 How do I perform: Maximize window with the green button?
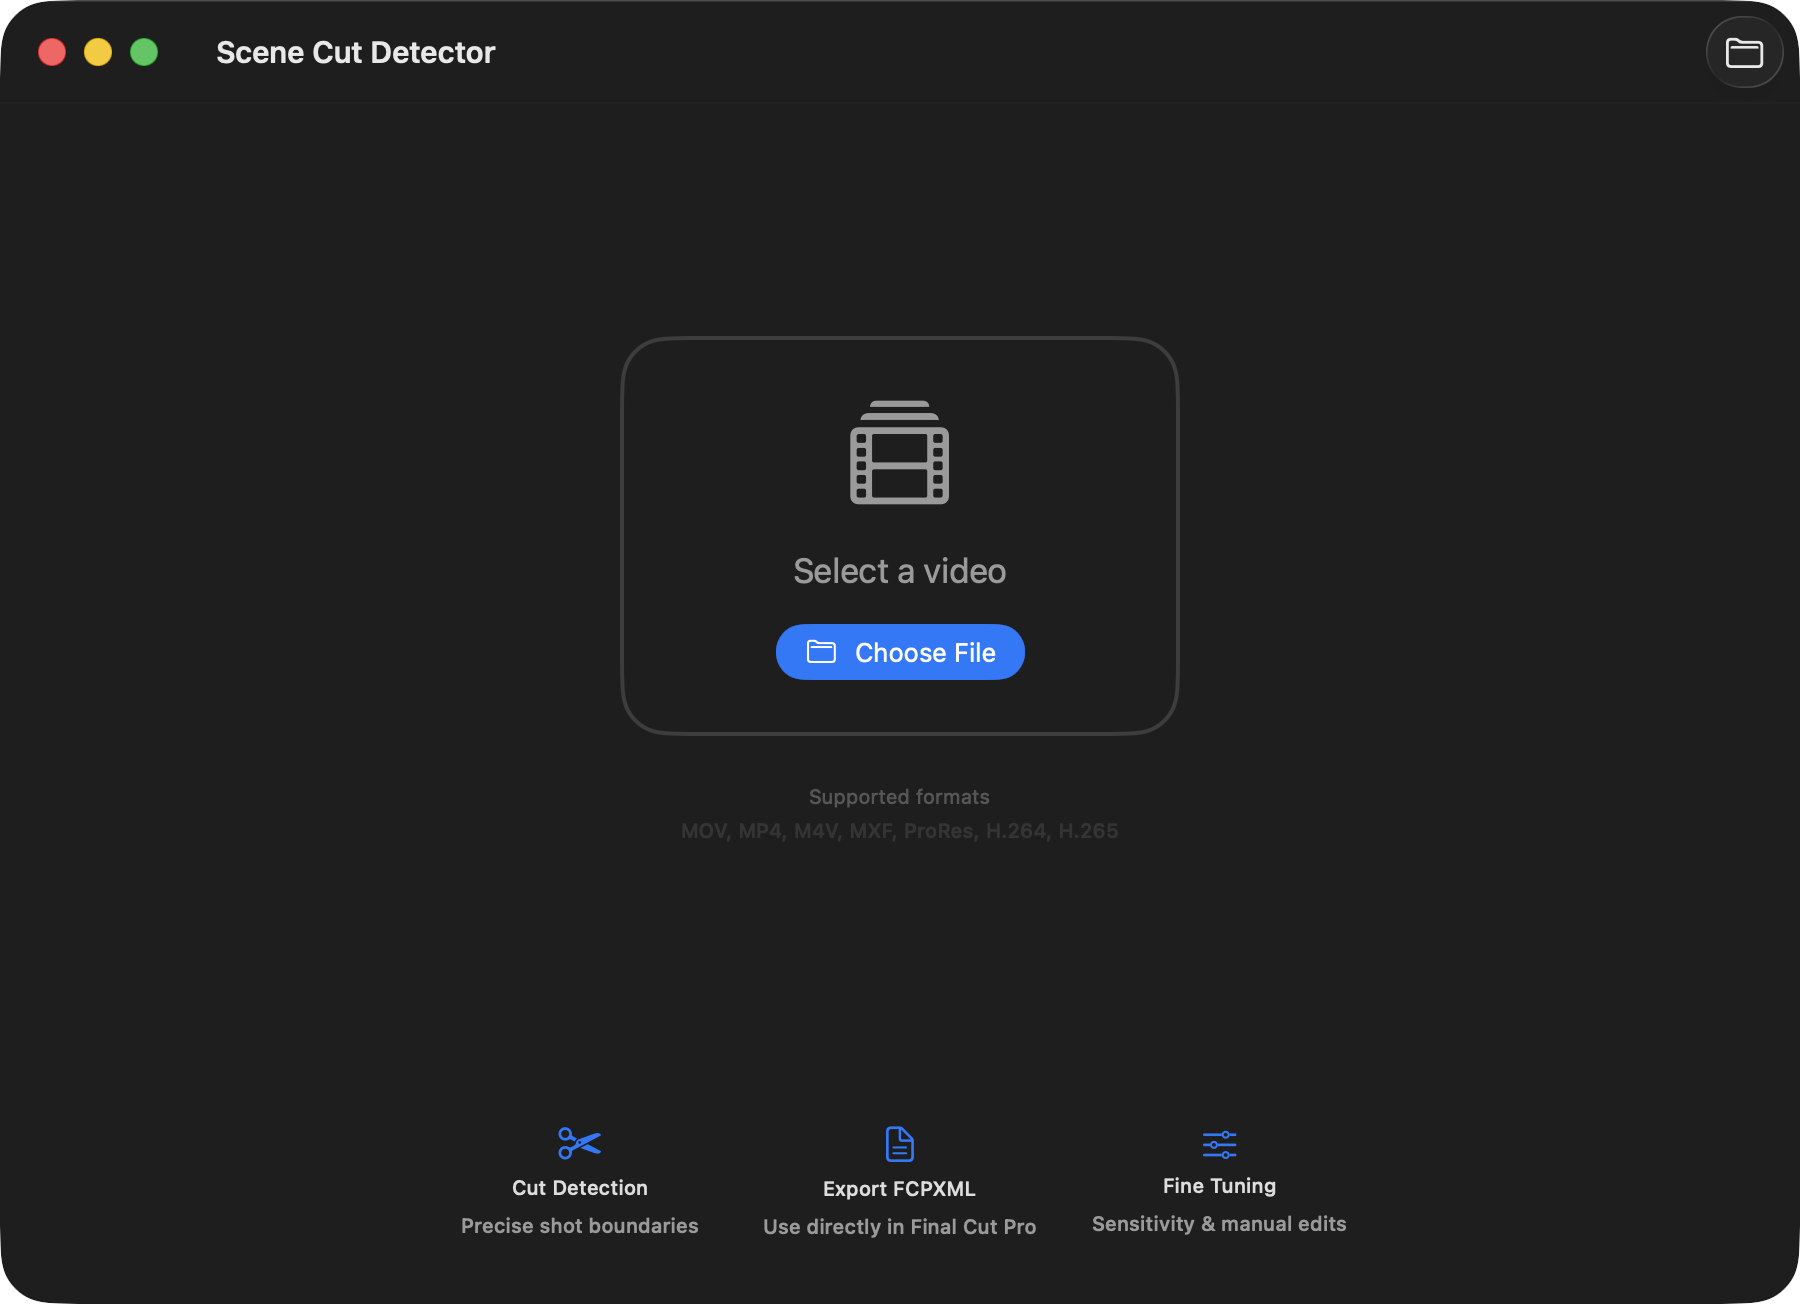pos(144,52)
